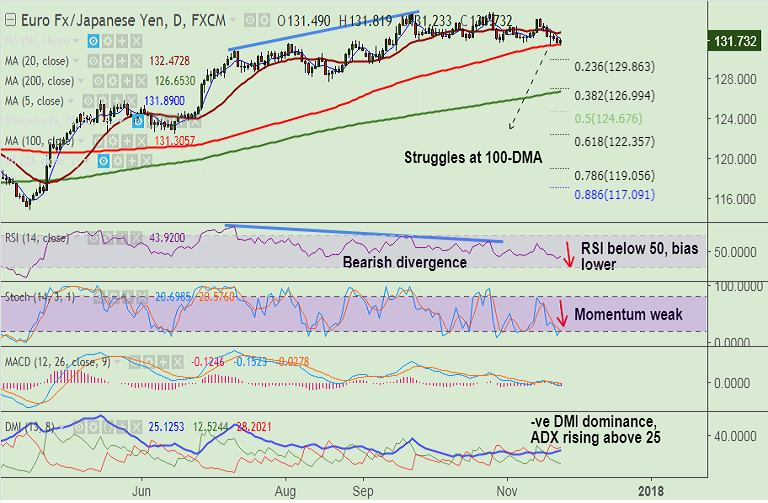Image resolution: width=768 pixels, height=503 pixels.
Task: Open format gear for MA (20, close)
Action: tap(108, 61)
